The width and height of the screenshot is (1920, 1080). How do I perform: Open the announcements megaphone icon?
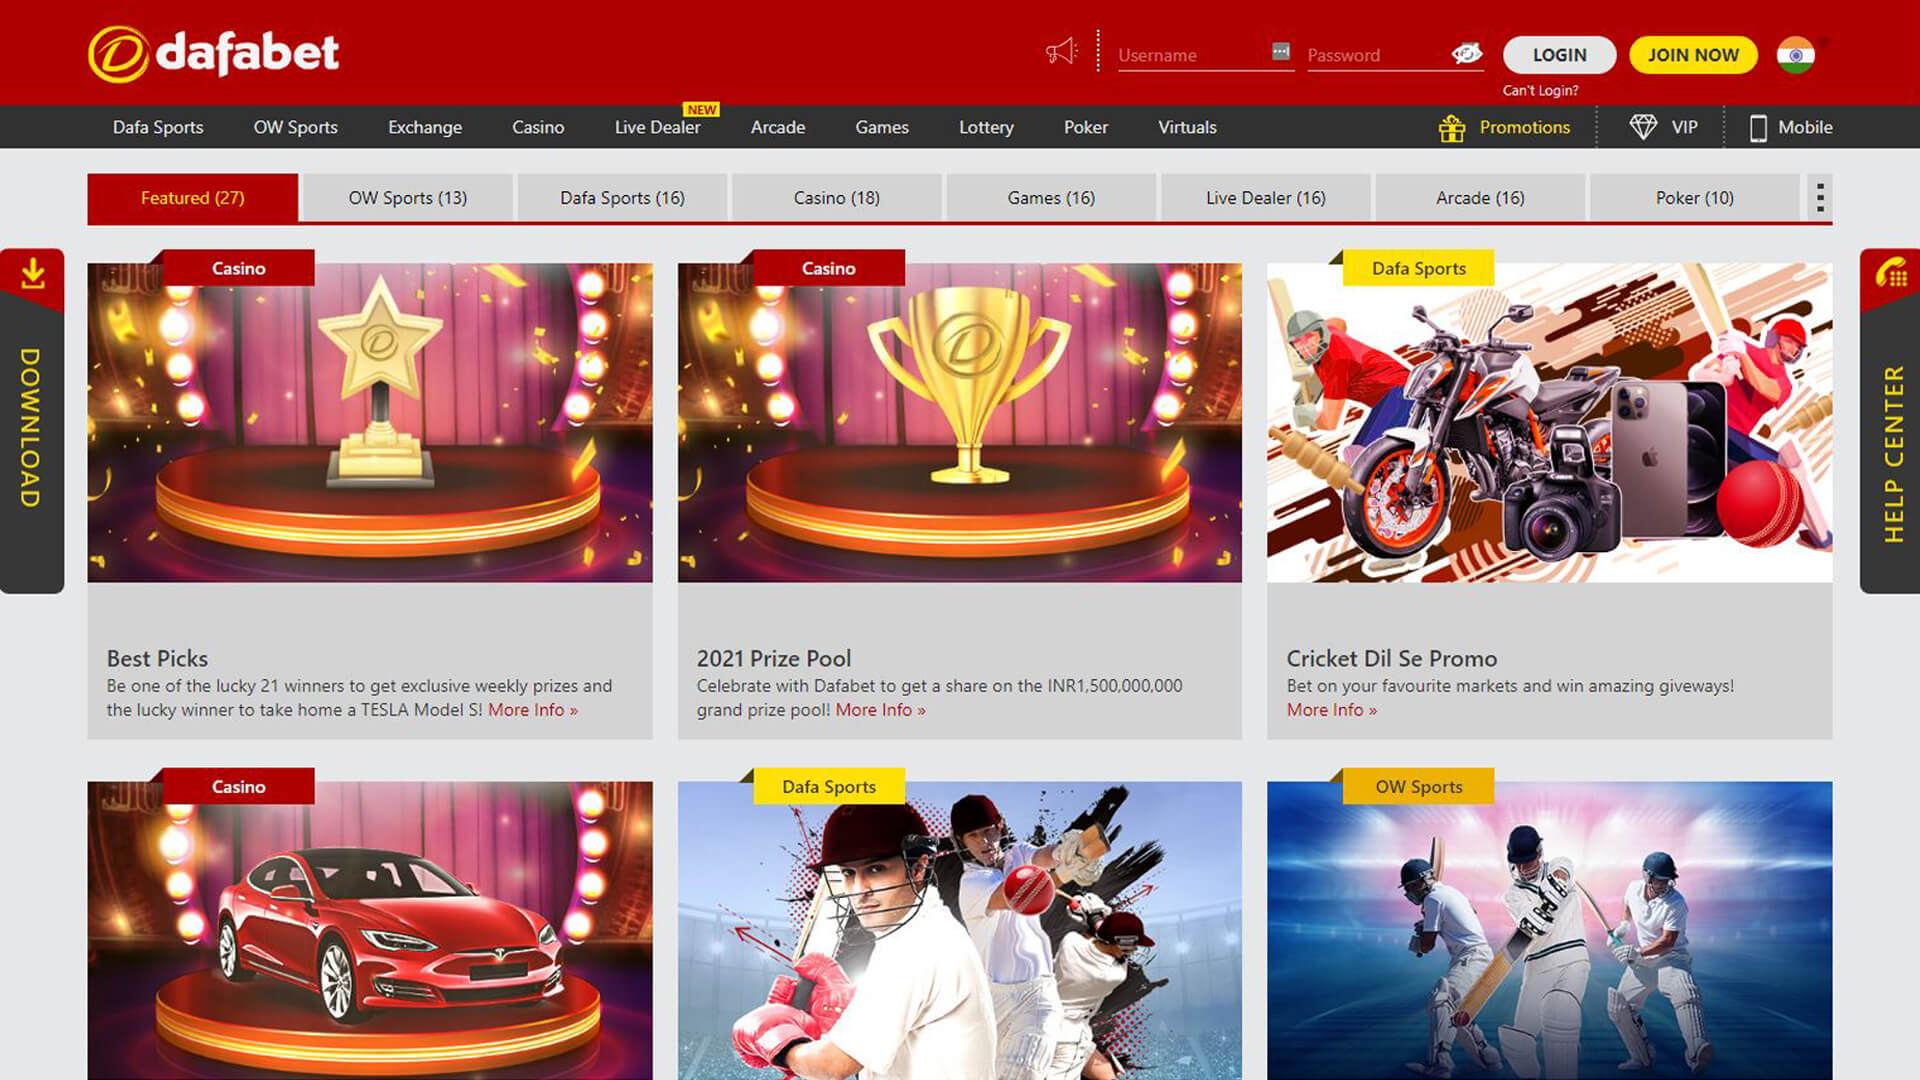coord(1061,51)
